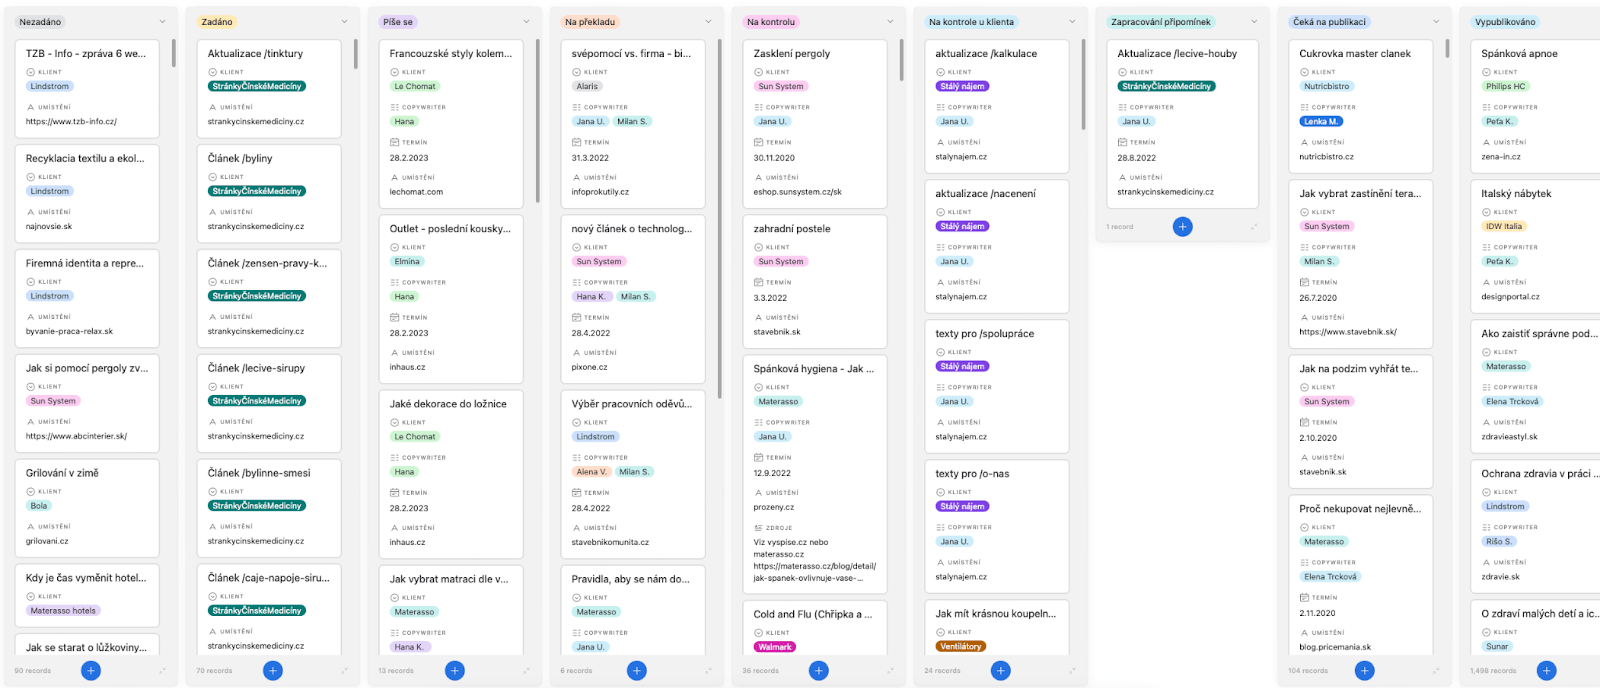Add record in Vypublikováno column
The image size is (1600, 688).
1547,671
